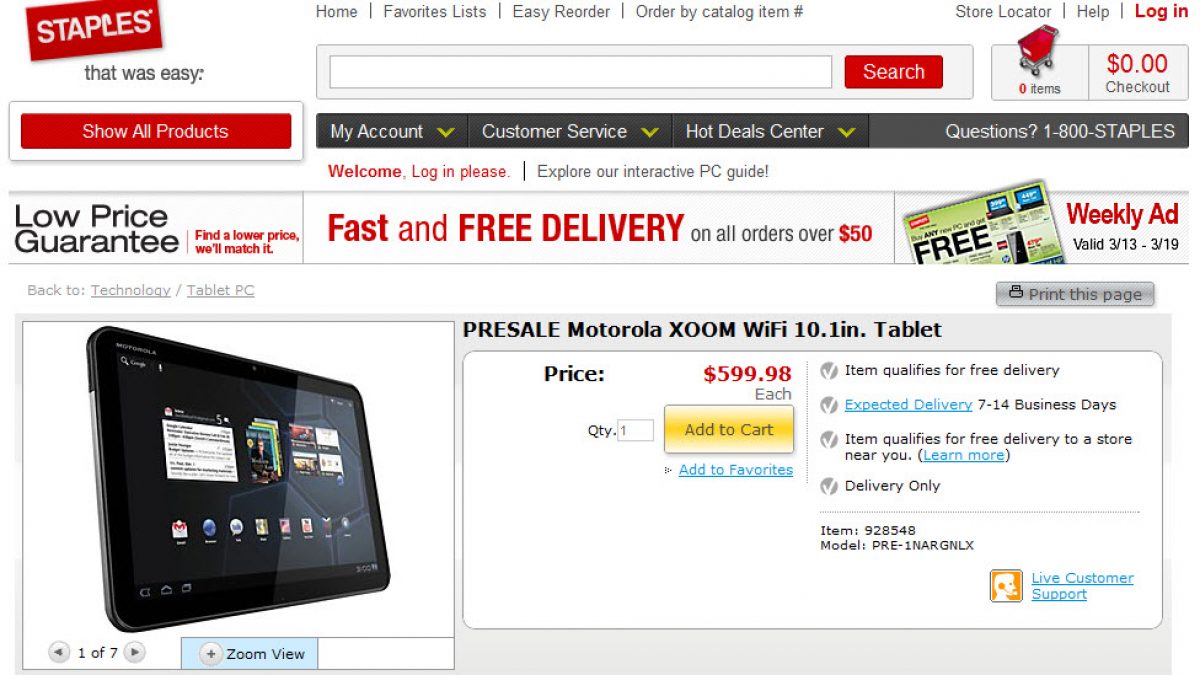Image resolution: width=1200 pixels, height=675 pixels.
Task: Click the Motorola XOOM tablet product image
Action: pos(238,477)
